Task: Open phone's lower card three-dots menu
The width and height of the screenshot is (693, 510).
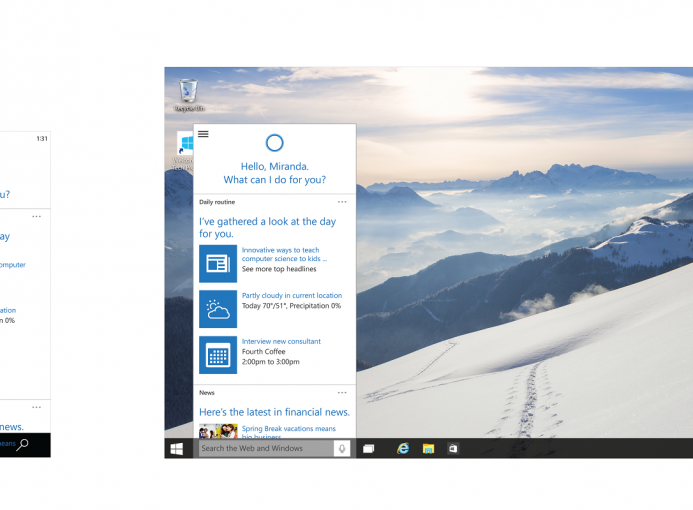Action: pyautogui.click(x=36, y=407)
